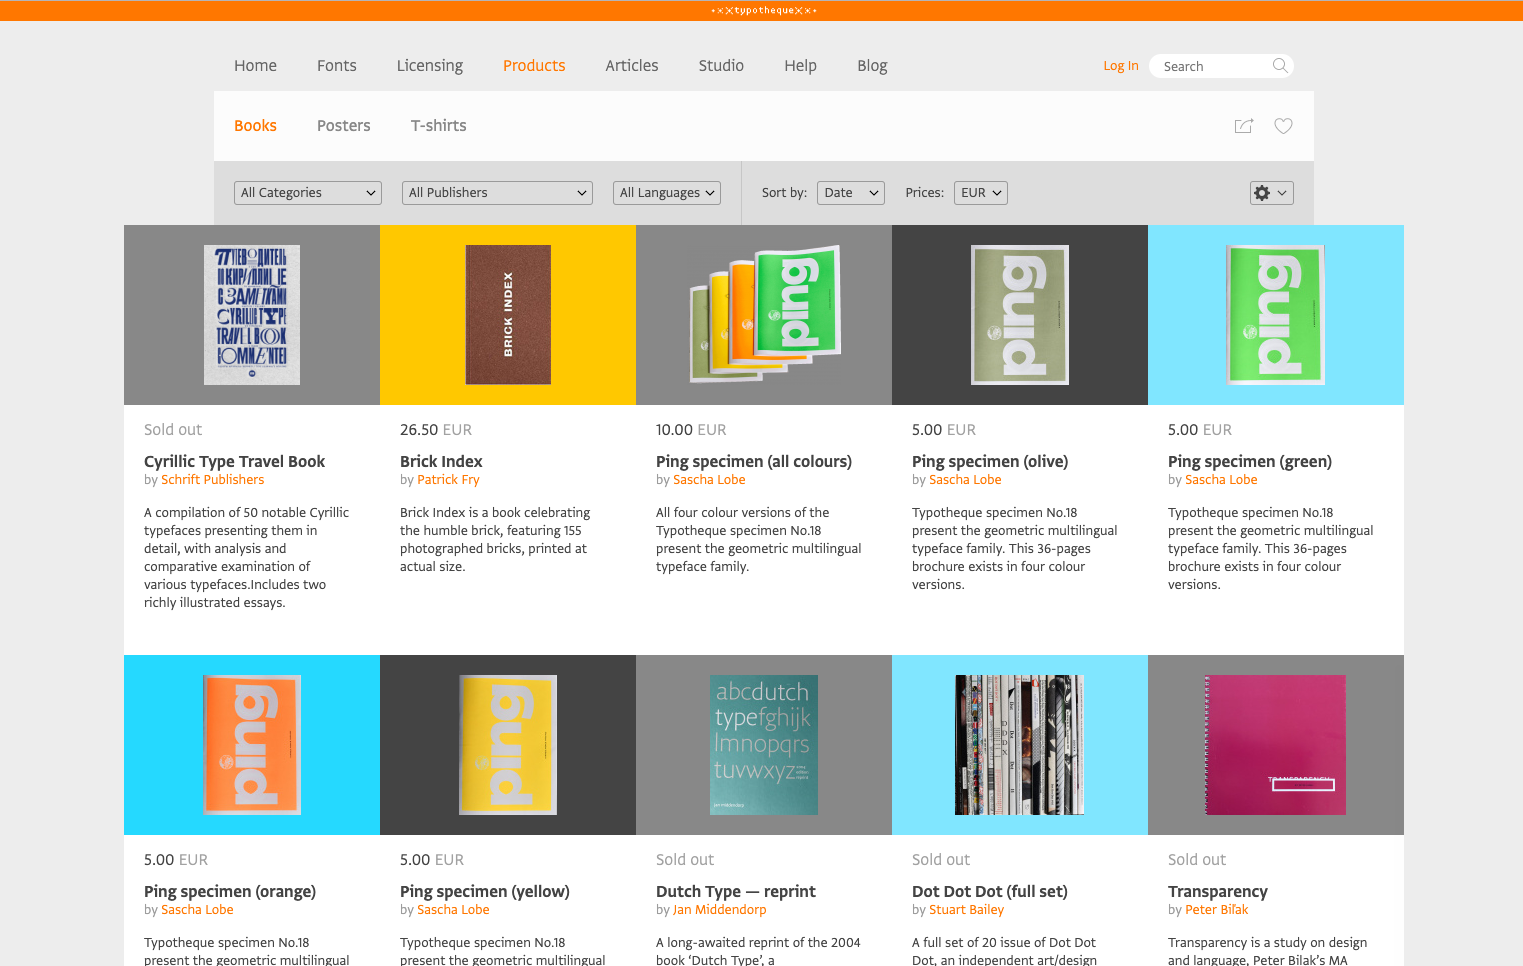This screenshot has width=1523, height=966.
Task: Follow the Schrift Publishers link
Action: point(213,479)
